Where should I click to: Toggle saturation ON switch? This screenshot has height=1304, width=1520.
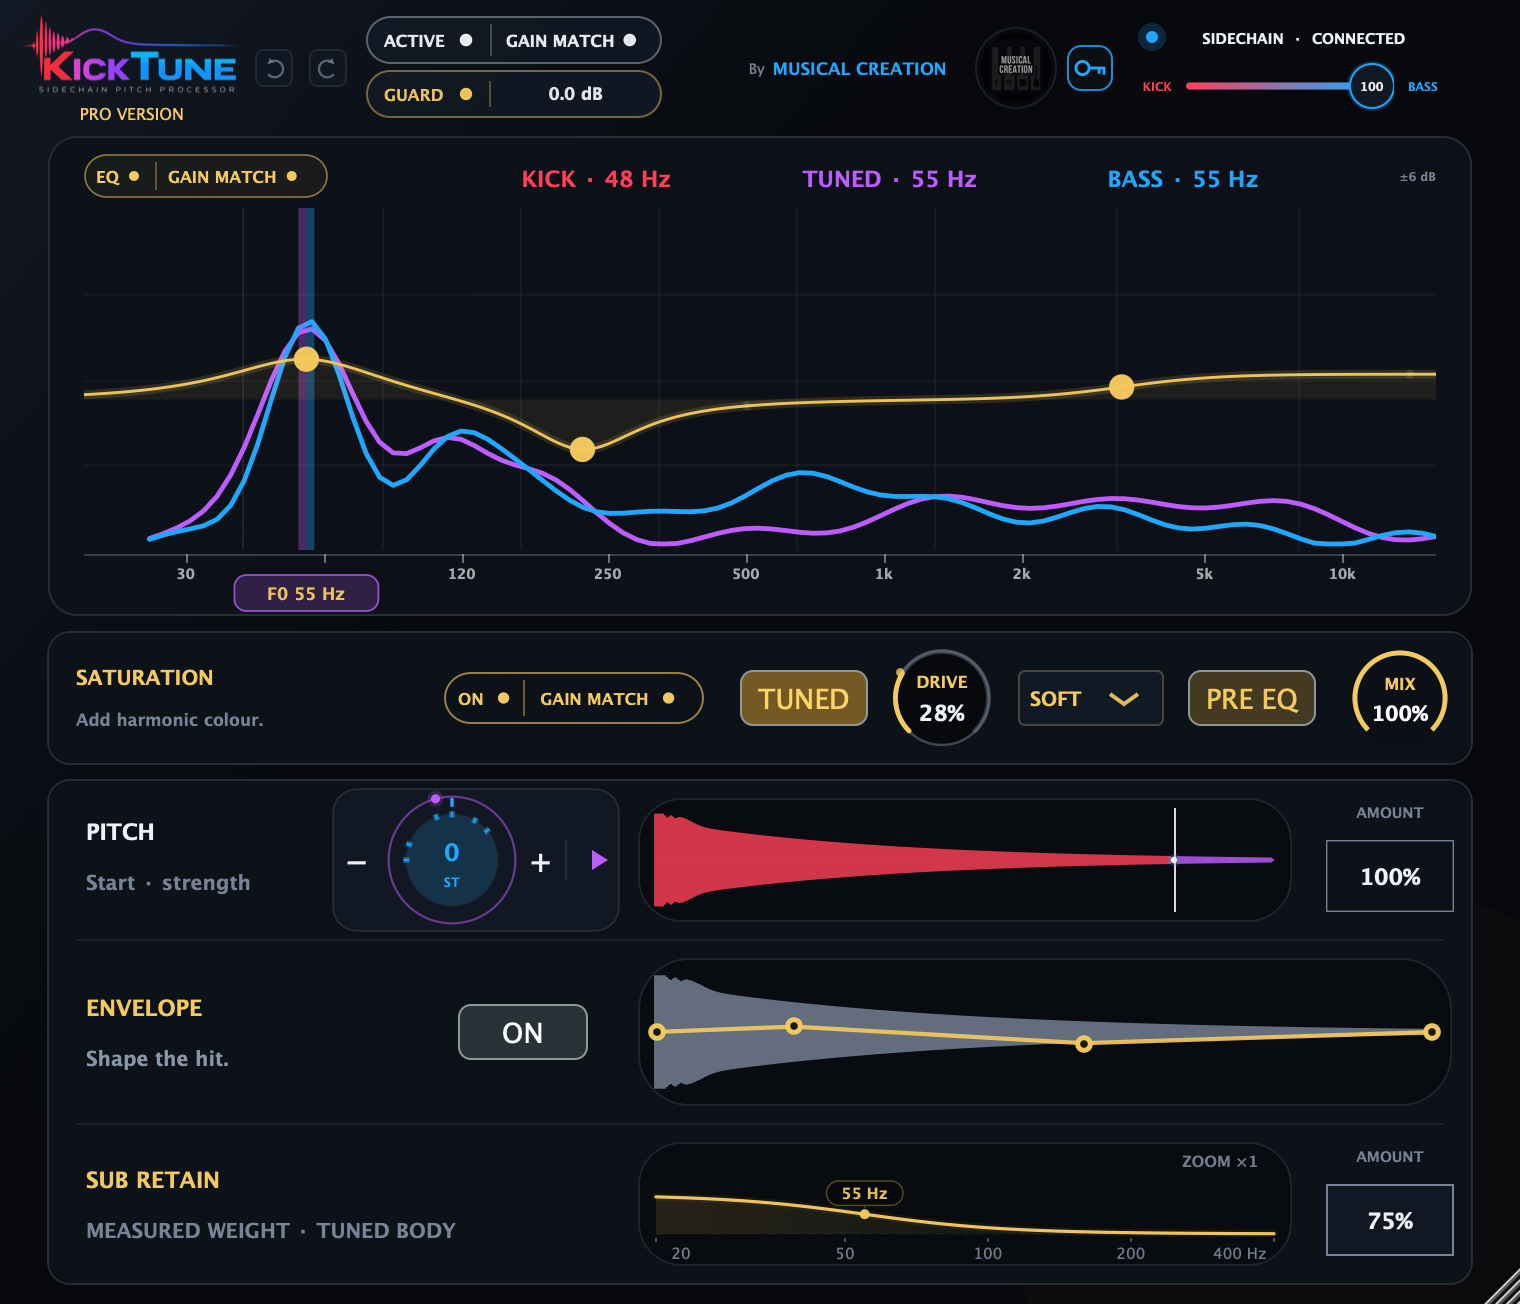[x=484, y=698]
